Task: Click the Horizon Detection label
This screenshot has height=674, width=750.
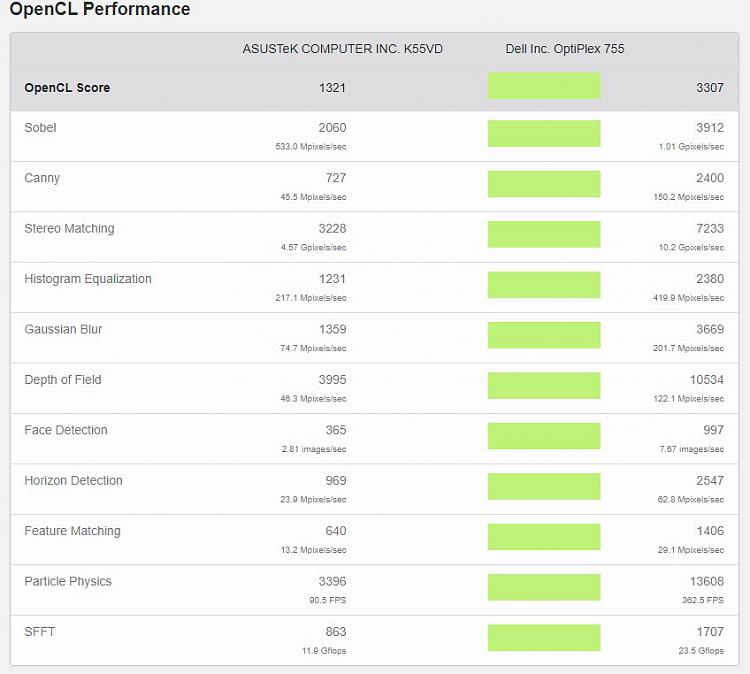Action: (73, 481)
